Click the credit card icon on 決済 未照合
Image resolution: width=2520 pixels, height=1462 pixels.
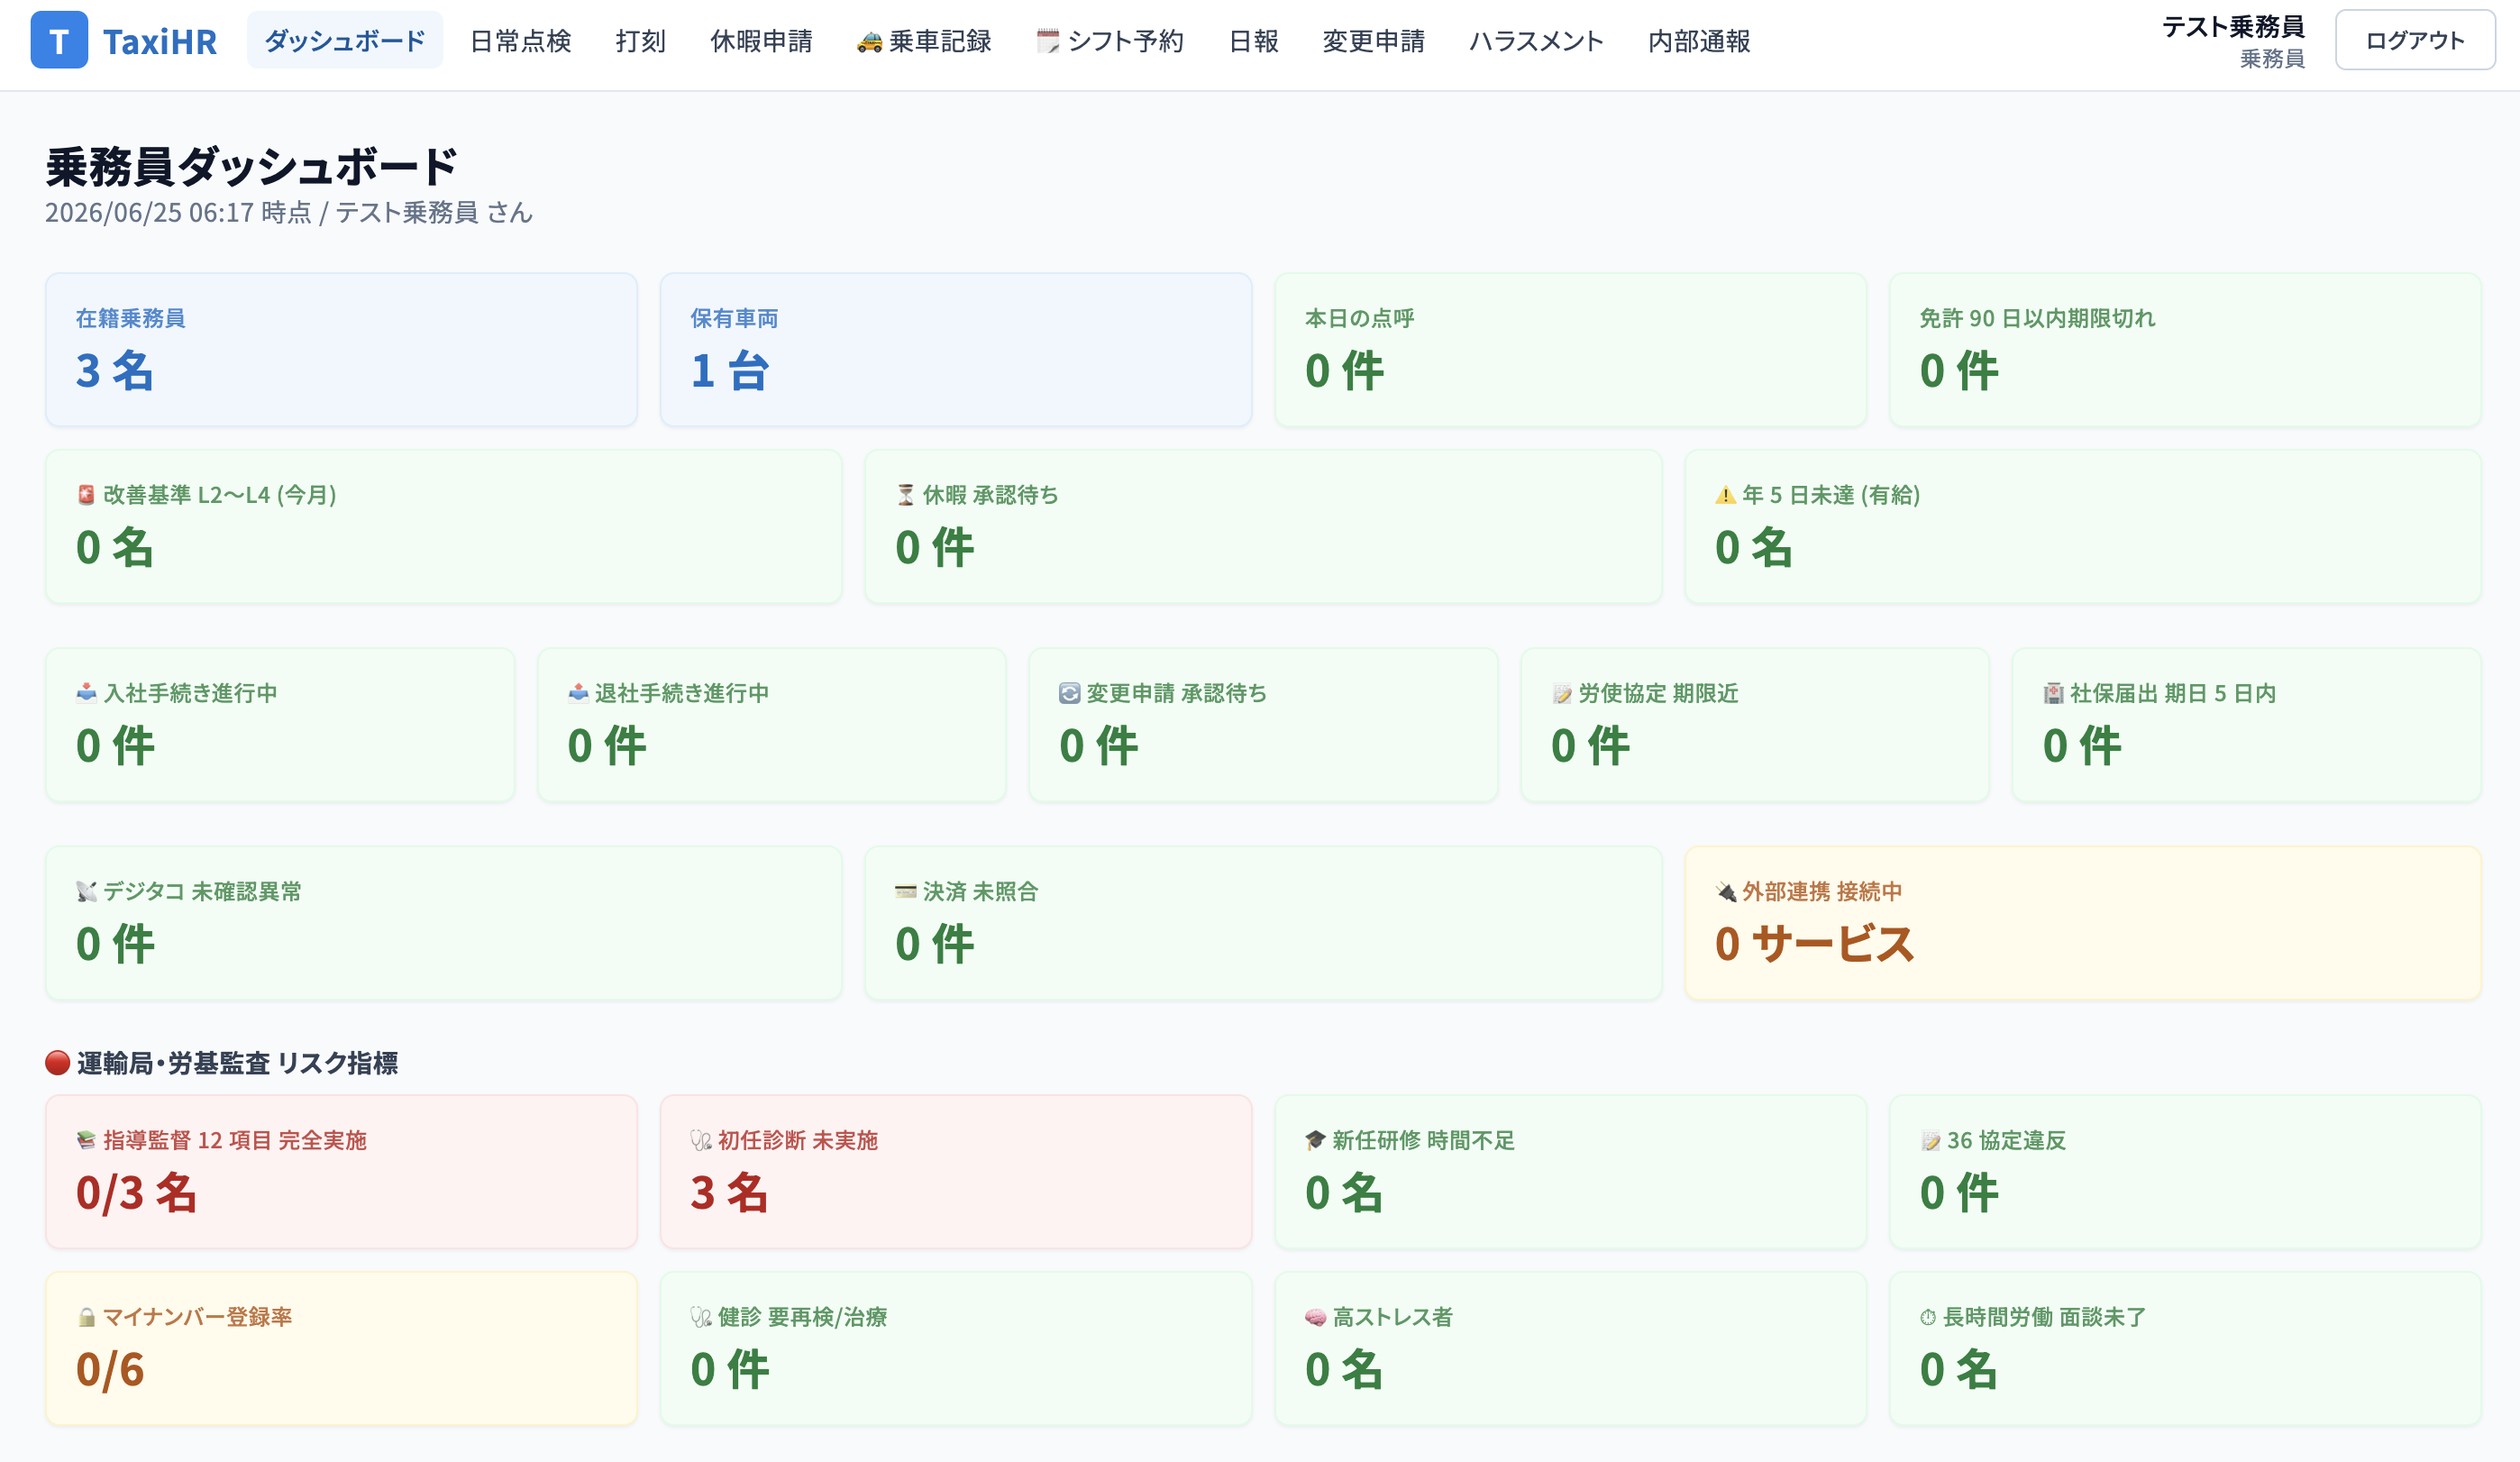(905, 891)
